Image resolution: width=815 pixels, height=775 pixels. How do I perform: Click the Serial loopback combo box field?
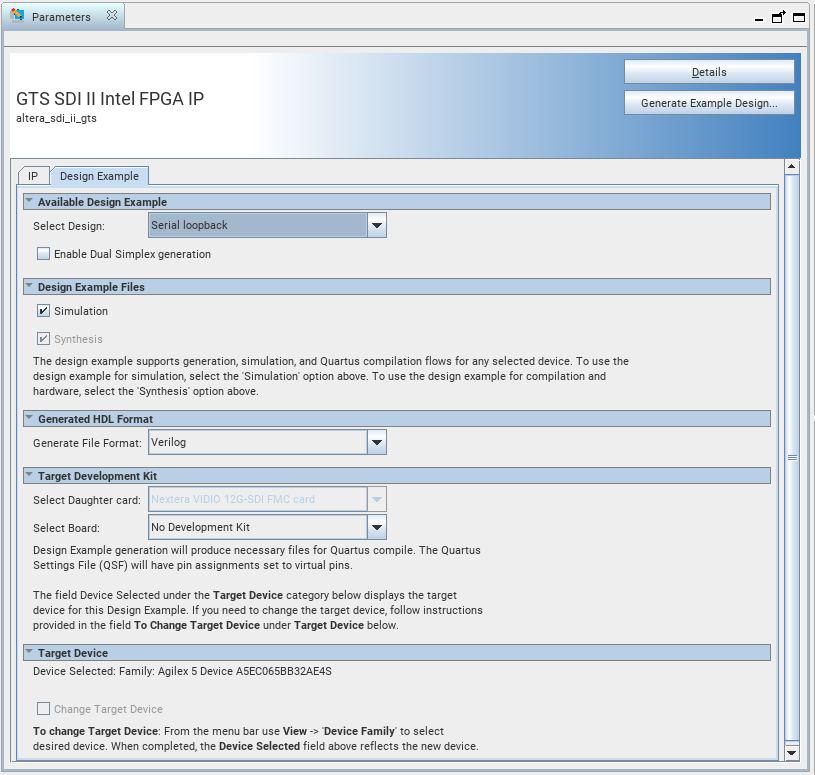[258, 225]
